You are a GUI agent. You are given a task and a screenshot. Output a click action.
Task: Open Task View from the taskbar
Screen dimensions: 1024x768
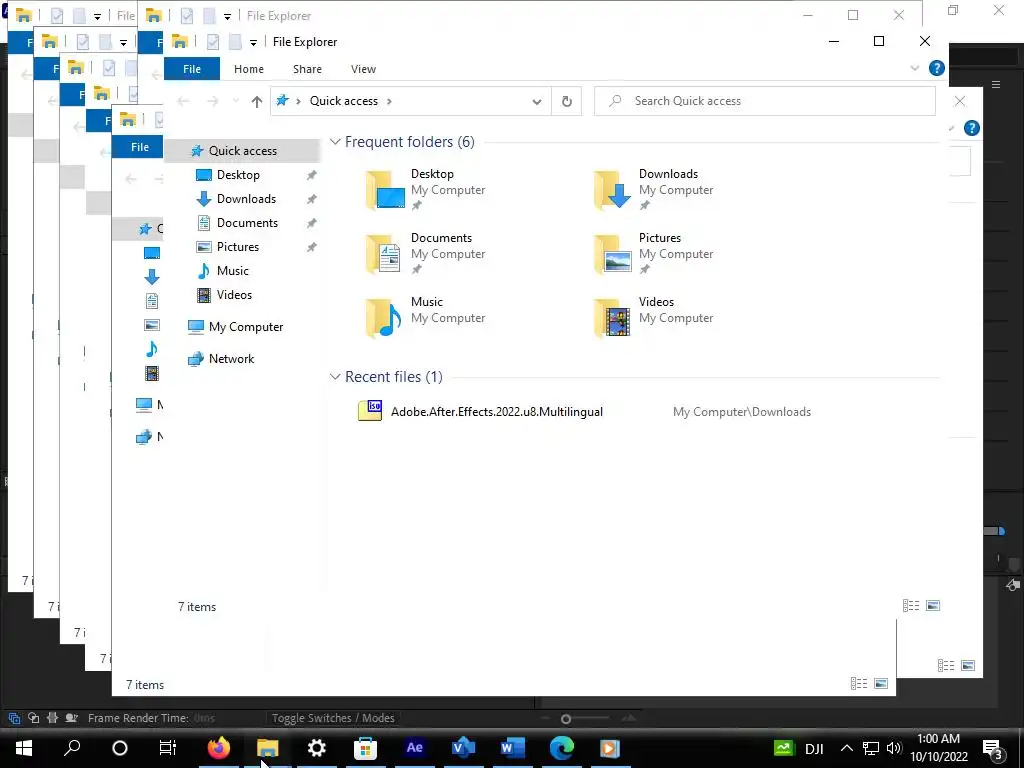(x=168, y=748)
